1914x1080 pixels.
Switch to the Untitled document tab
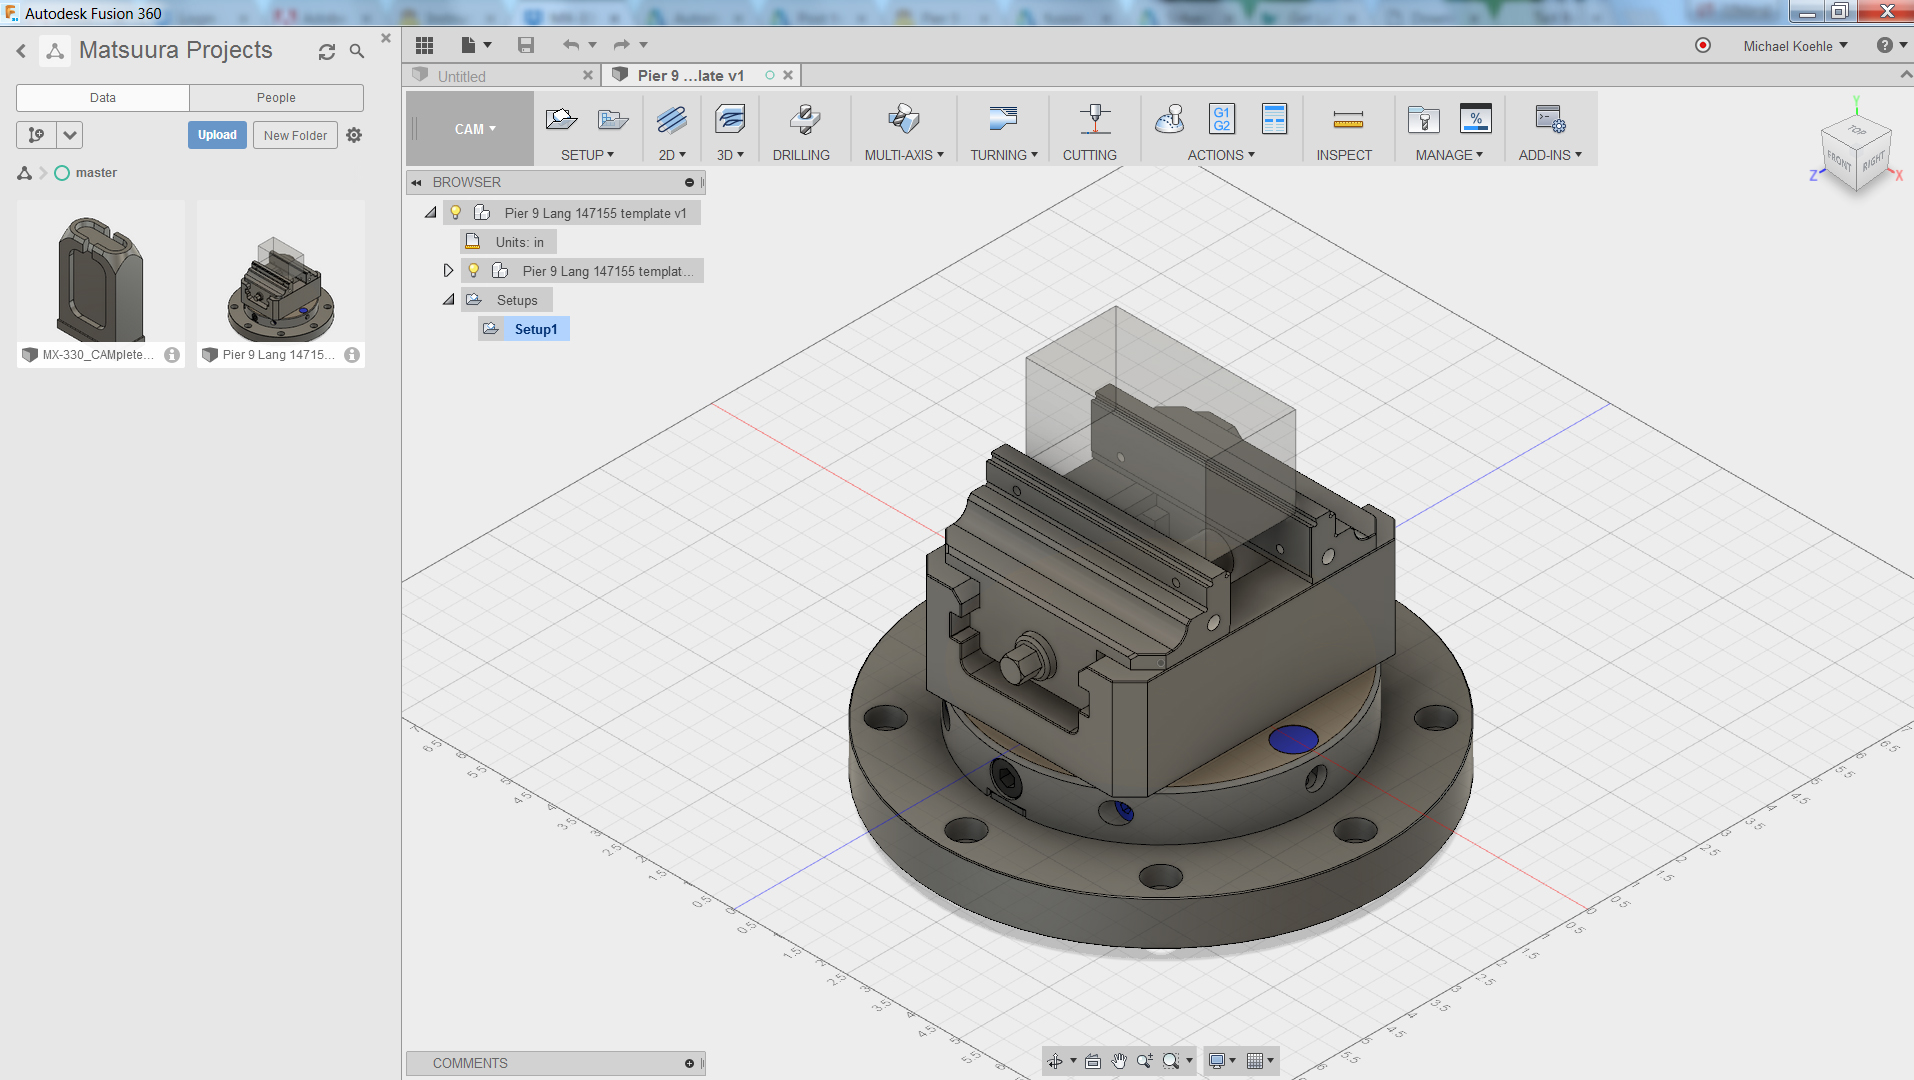click(x=462, y=76)
